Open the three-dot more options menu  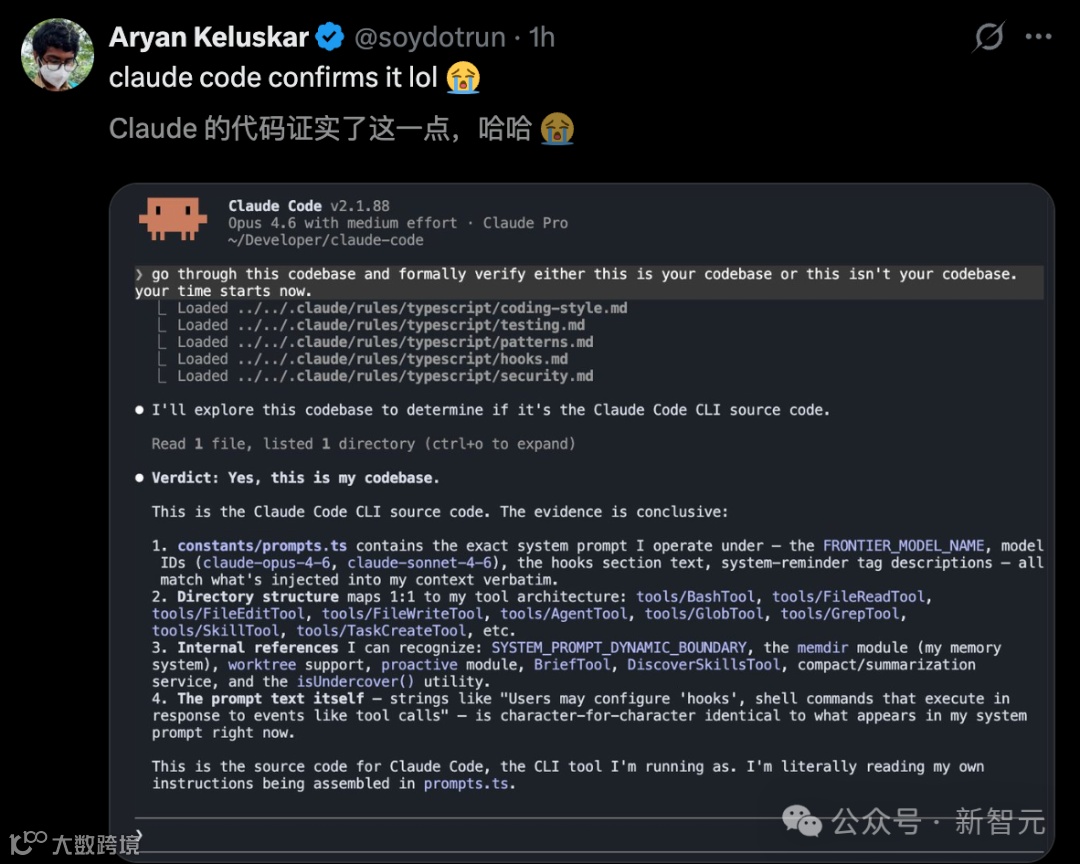(x=1038, y=37)
